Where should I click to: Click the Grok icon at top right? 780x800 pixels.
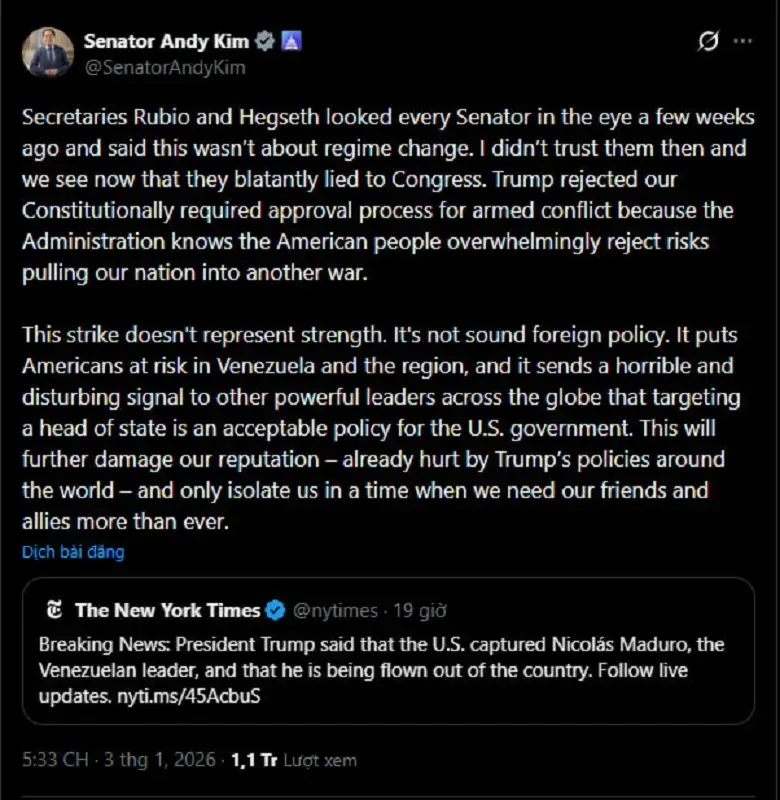[x=707, y=42]
